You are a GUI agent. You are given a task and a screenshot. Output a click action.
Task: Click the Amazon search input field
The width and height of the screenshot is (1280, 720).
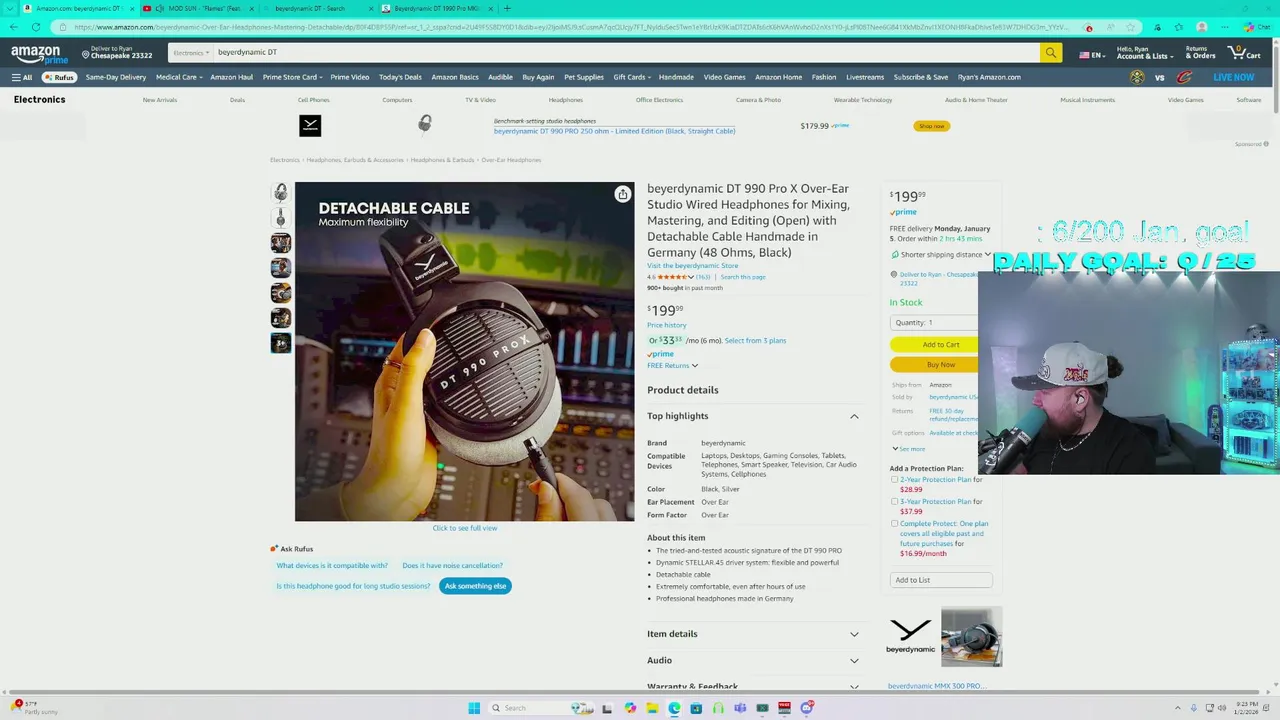click(625, 52)
